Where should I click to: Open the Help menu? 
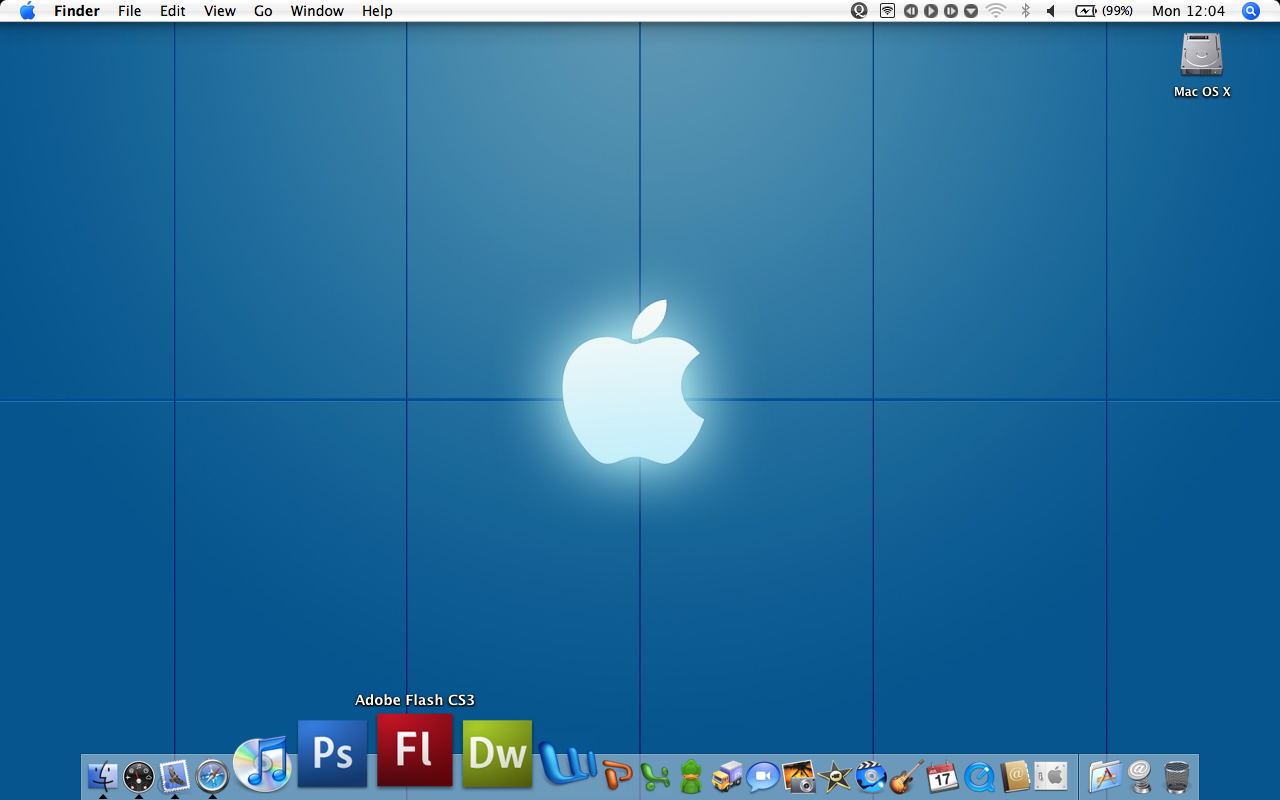click(377, 11)
